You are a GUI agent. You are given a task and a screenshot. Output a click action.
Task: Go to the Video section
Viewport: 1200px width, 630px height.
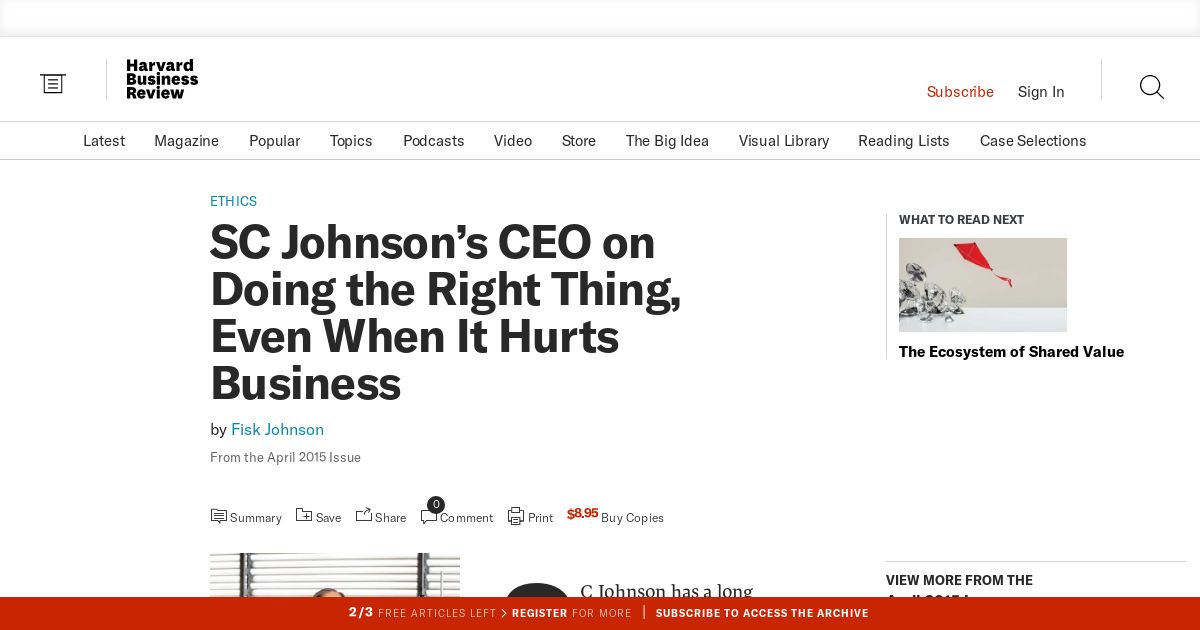click(513, 141)
